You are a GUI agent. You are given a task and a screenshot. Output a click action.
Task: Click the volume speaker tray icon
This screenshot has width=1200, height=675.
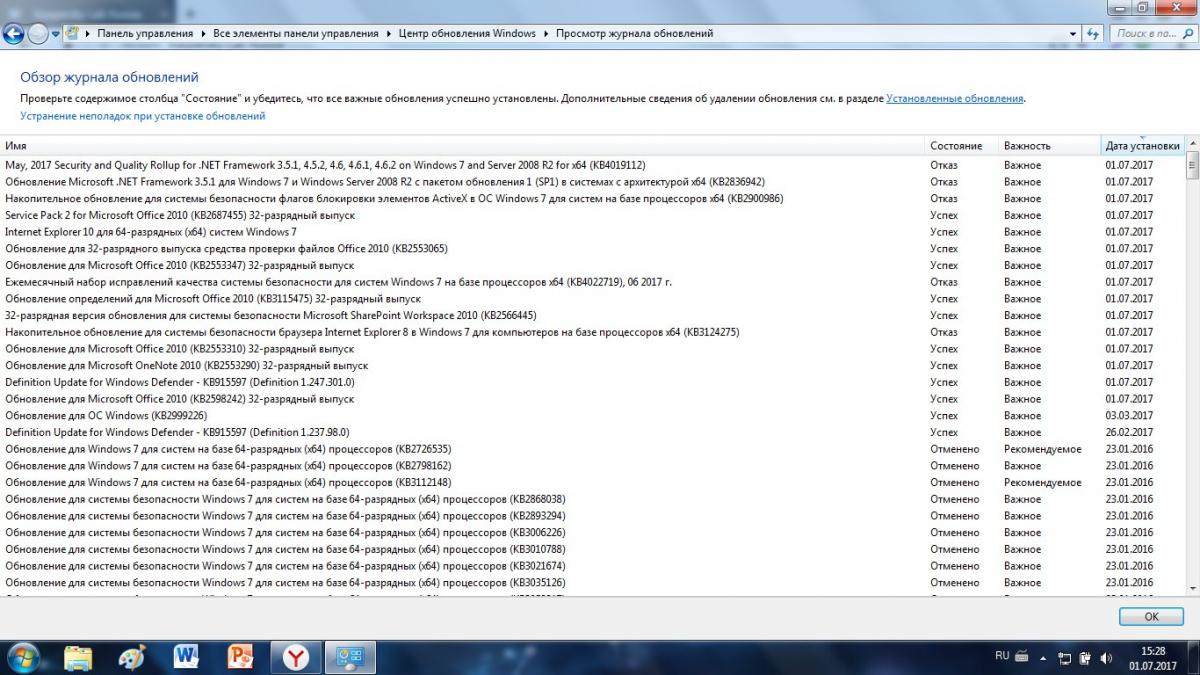(1106, 657)
